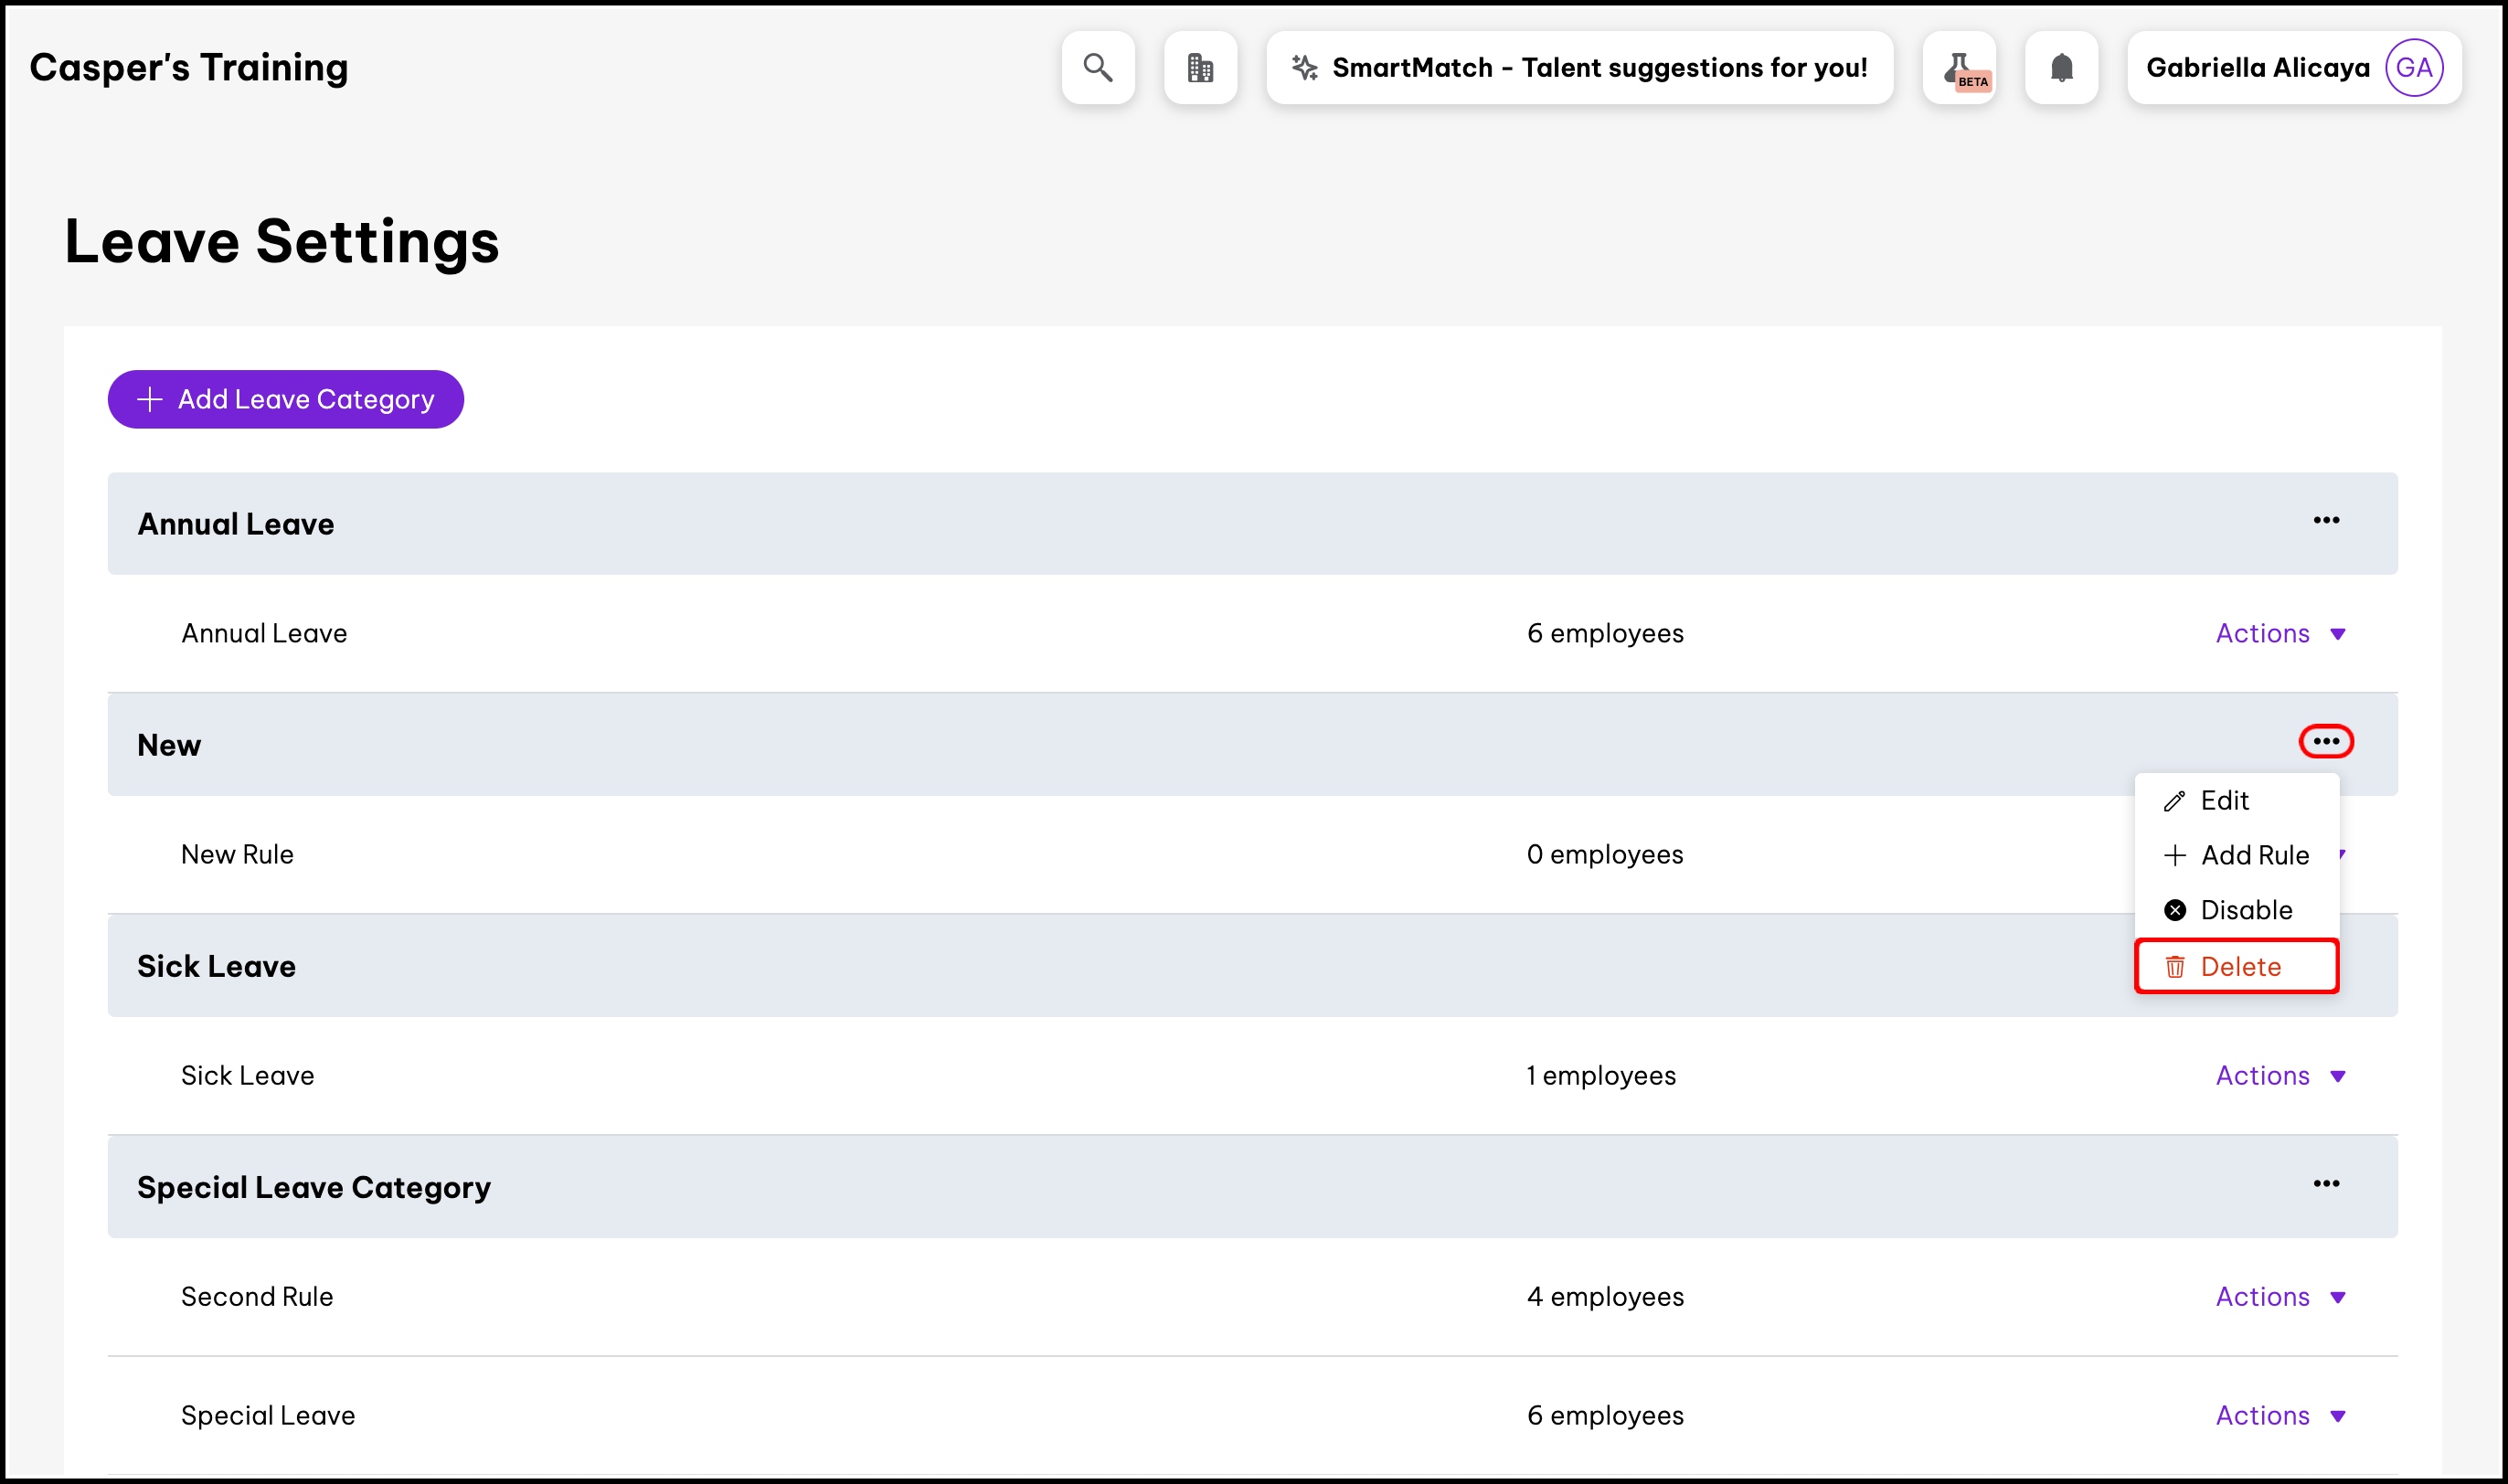This screenshot has height=1484, width=2508.
Task: Click Casper's Training title
Action: [189, 67]
